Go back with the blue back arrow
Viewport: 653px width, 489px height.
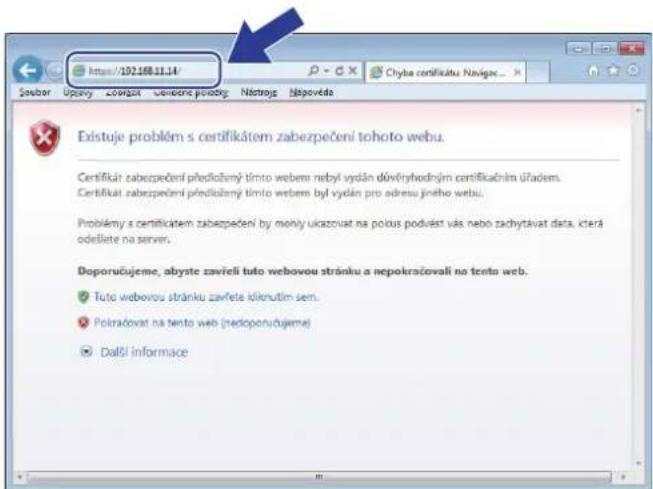[27, 70]
